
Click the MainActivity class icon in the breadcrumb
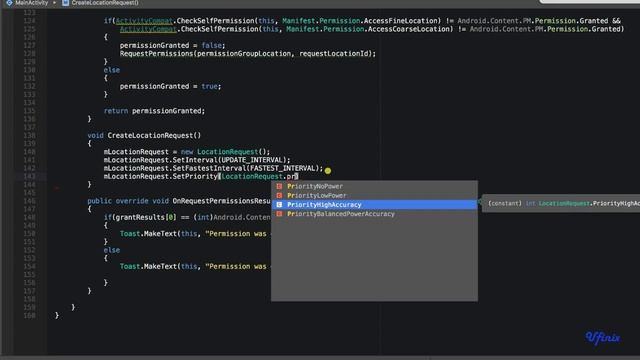(9, 3)
